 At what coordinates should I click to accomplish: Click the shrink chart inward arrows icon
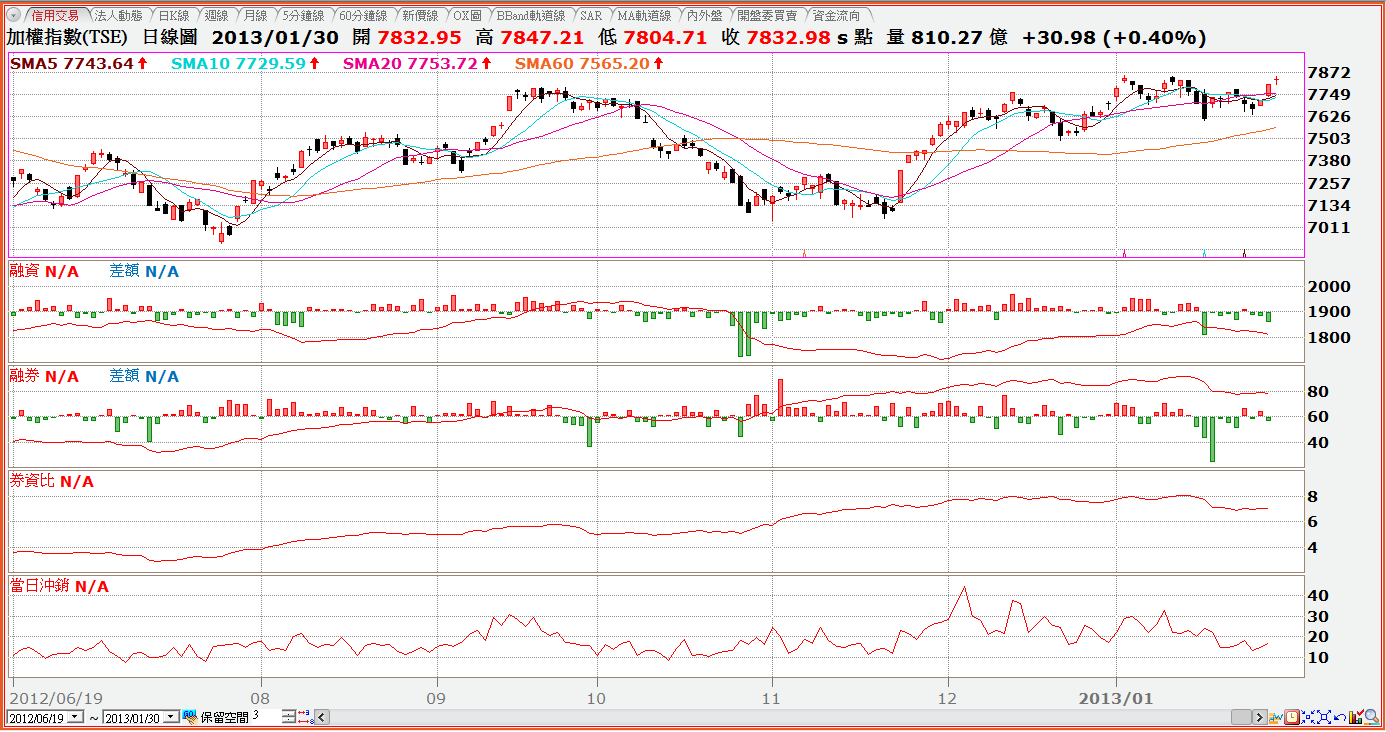point(1308,717)
